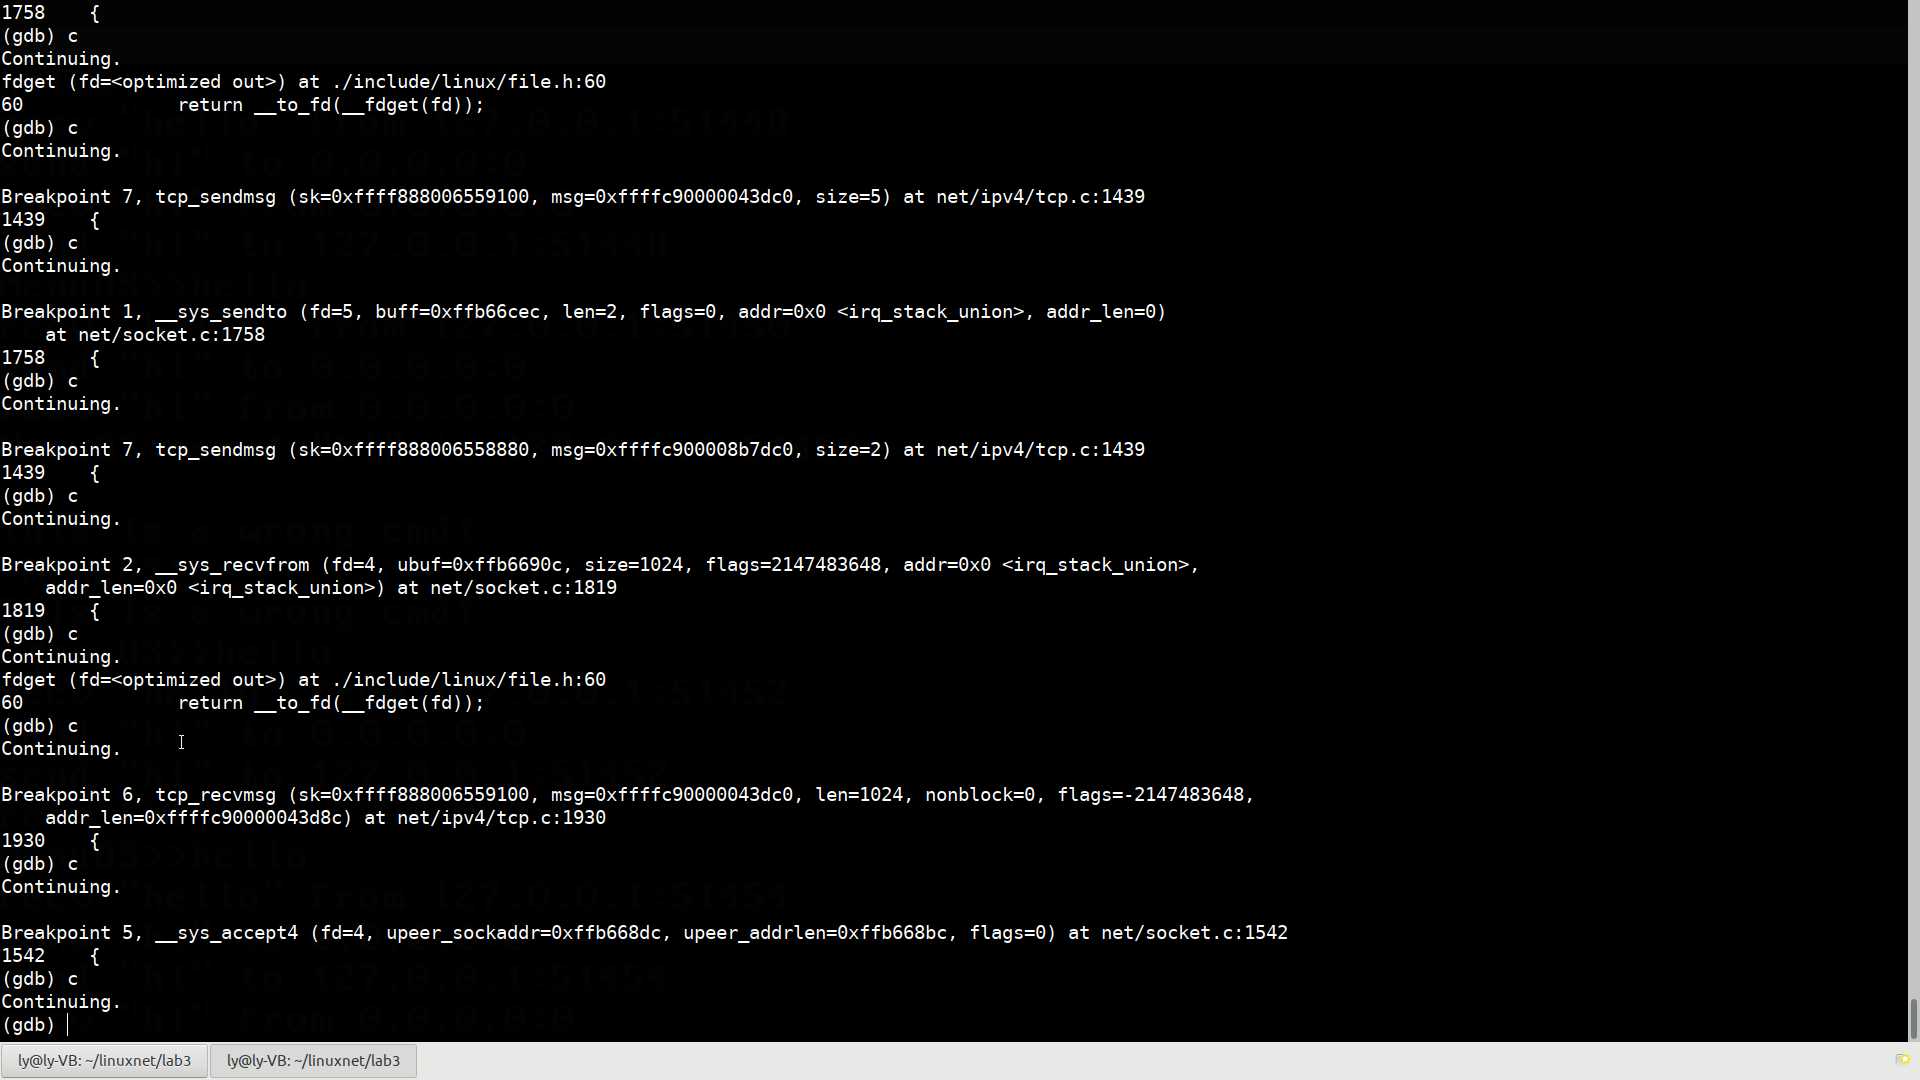Click the line ending 'at net/socket.c:1819'
Screen dimensions: 1920x1080
[x=331, y=588]
